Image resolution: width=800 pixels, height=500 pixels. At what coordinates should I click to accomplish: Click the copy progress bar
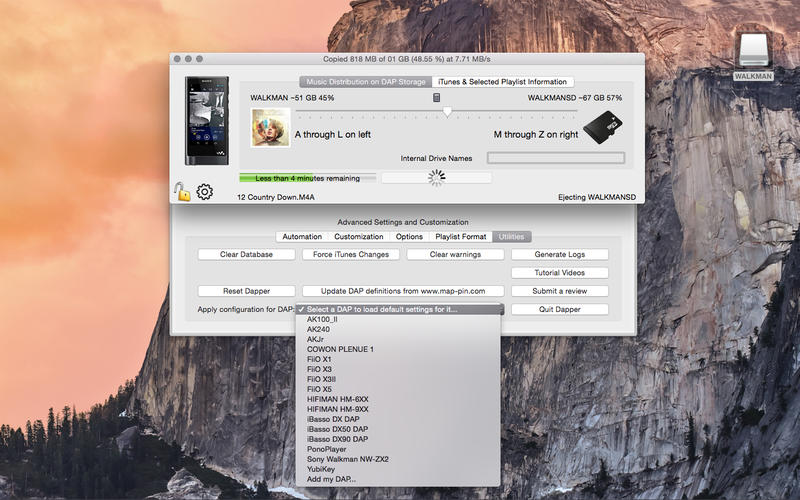point(308,178)
